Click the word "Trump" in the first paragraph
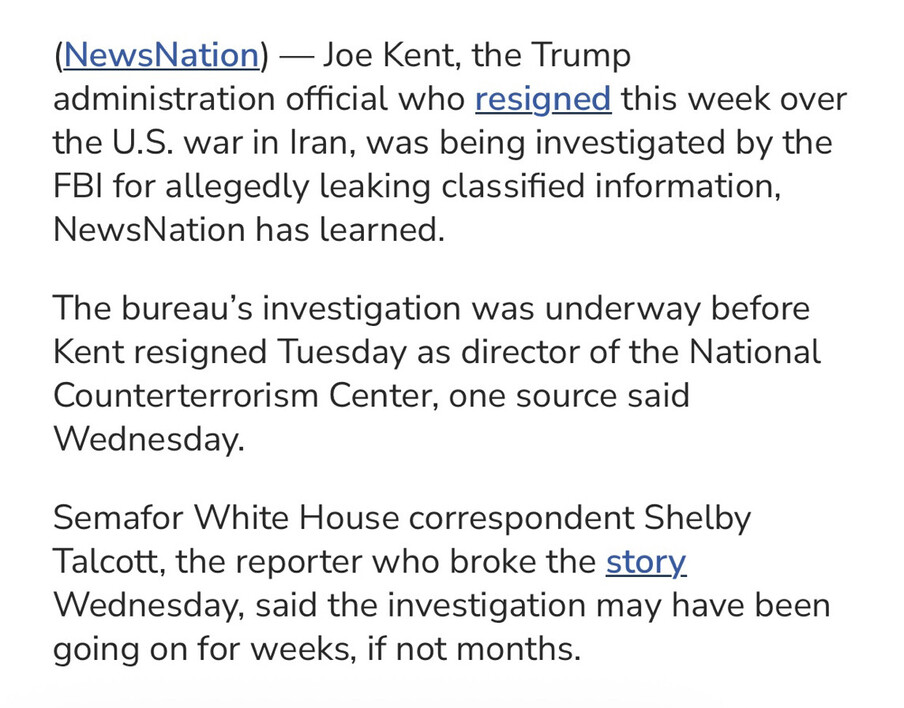The height and width of the screenshot is (708, 904). pyautogui.click(x=580, y=55)
